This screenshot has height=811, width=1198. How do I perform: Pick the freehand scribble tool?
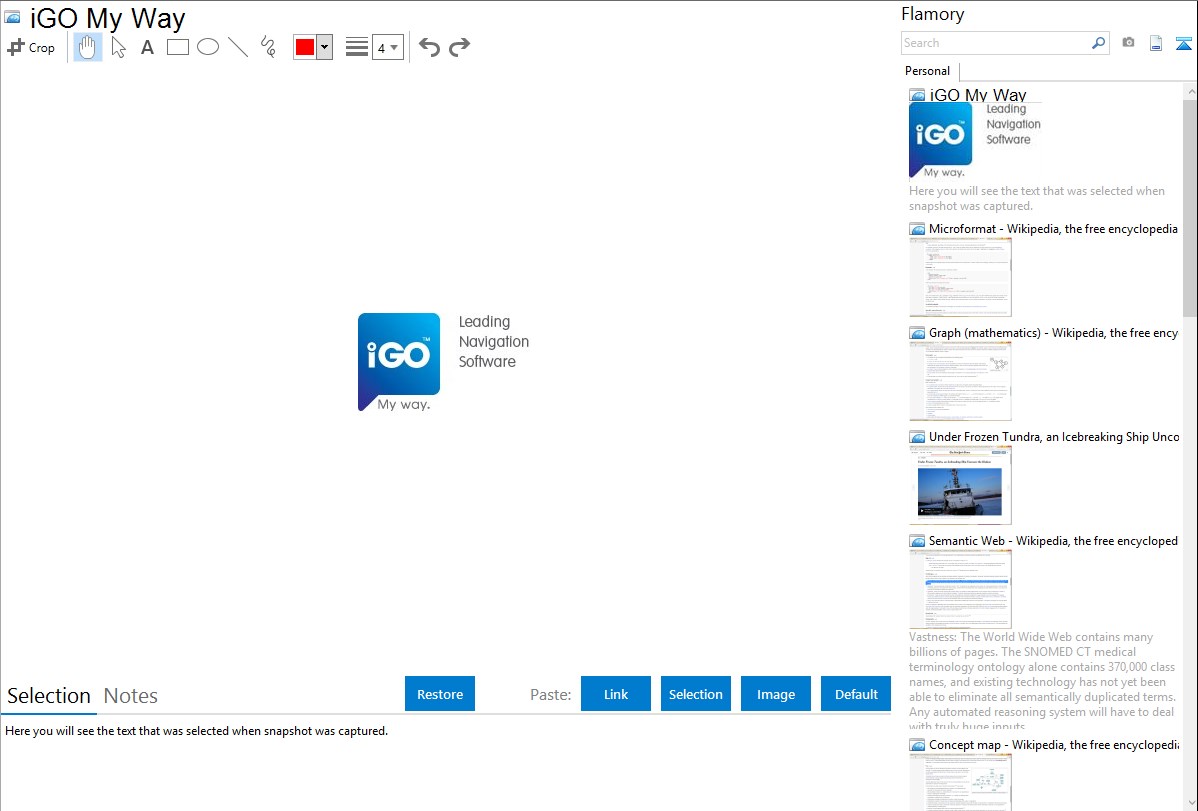(x=268, y=47)
